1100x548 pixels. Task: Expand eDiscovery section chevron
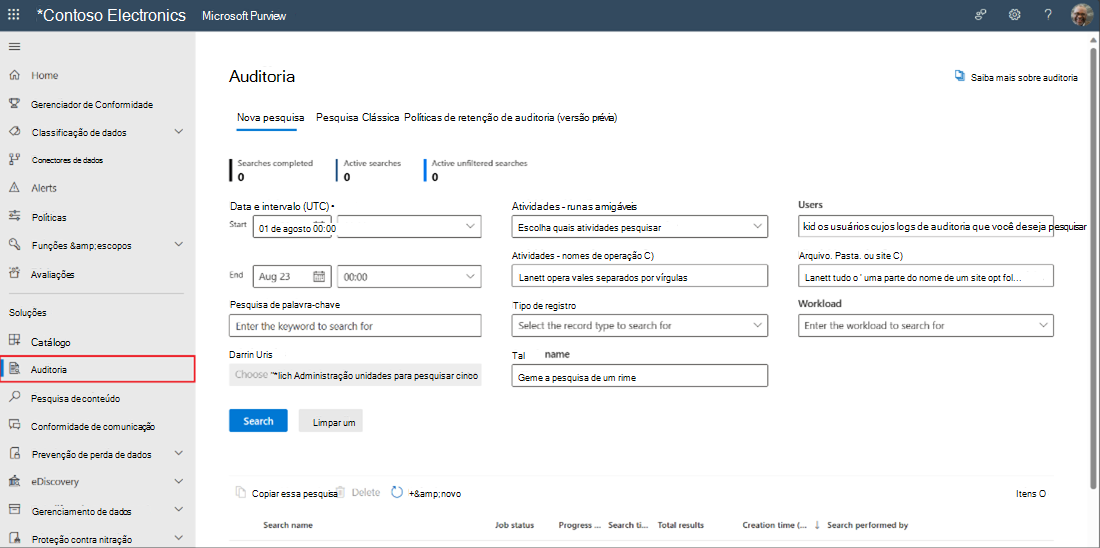pyautogui.click(x=178, y=482)
